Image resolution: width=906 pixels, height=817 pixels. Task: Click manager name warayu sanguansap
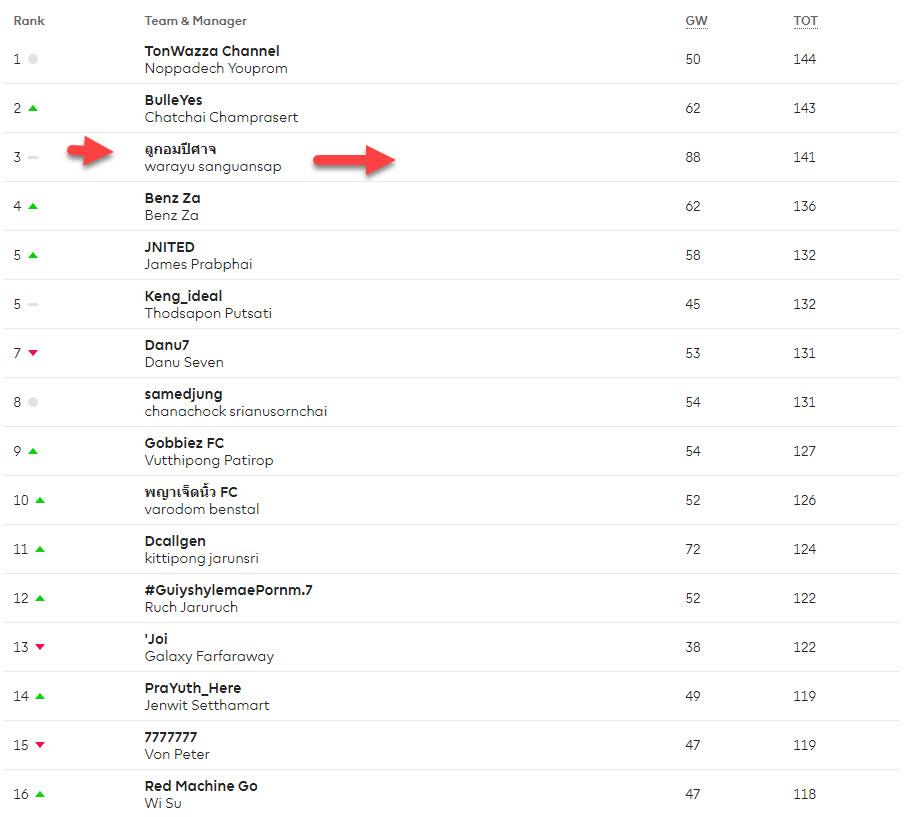213,167
